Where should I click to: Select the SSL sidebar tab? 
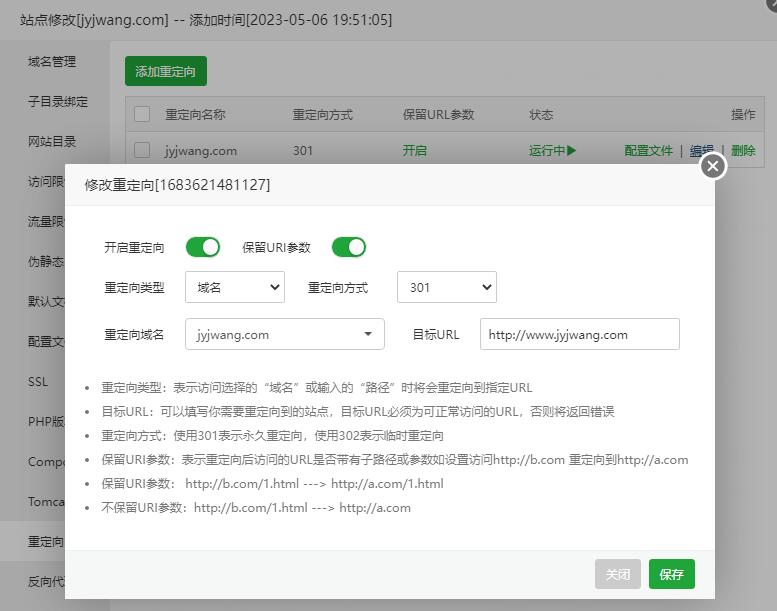[x=38, y=381]
